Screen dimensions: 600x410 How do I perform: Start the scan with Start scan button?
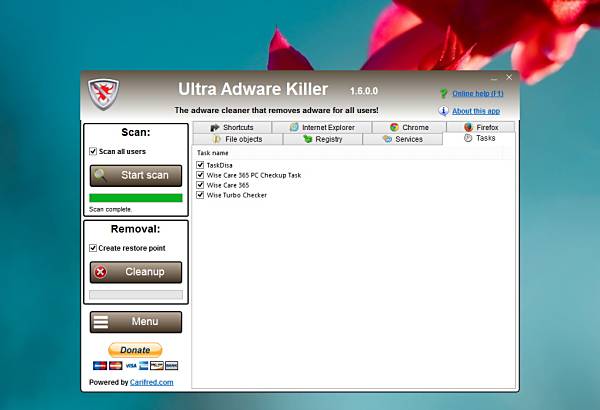pyautogui.click(x=136, y=176)
